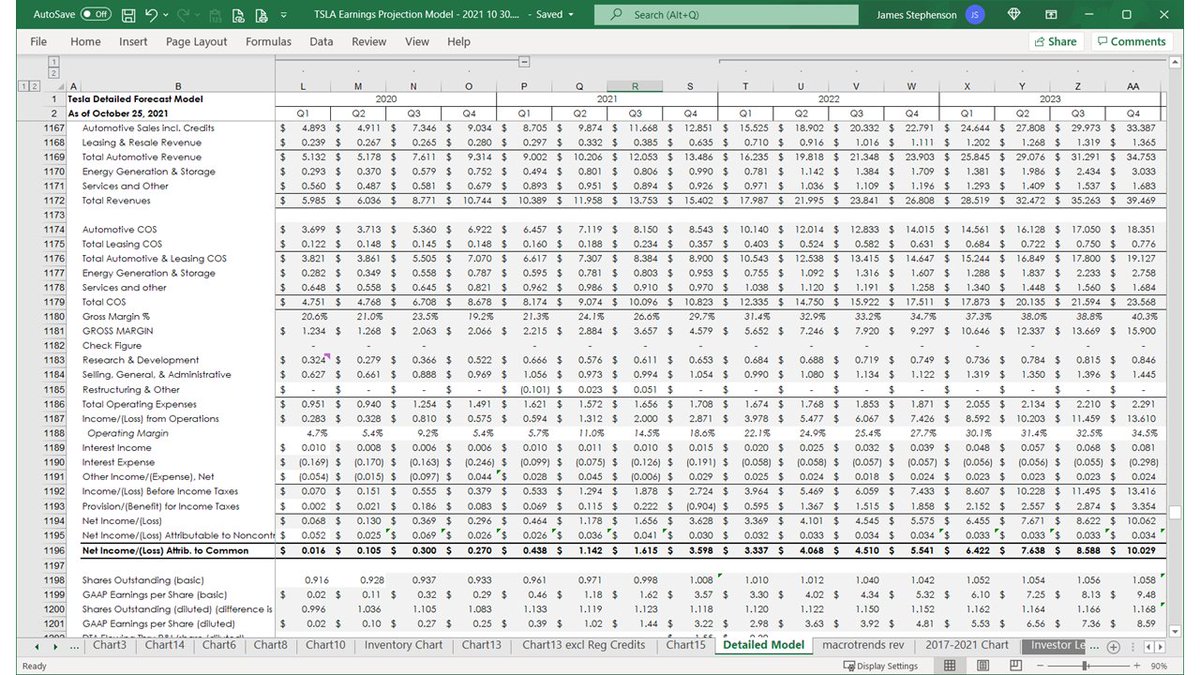Open the Comments pane button
The width and height of the screenshot is (1200, 675).
pyautogui.click(x=1131, y=42)
